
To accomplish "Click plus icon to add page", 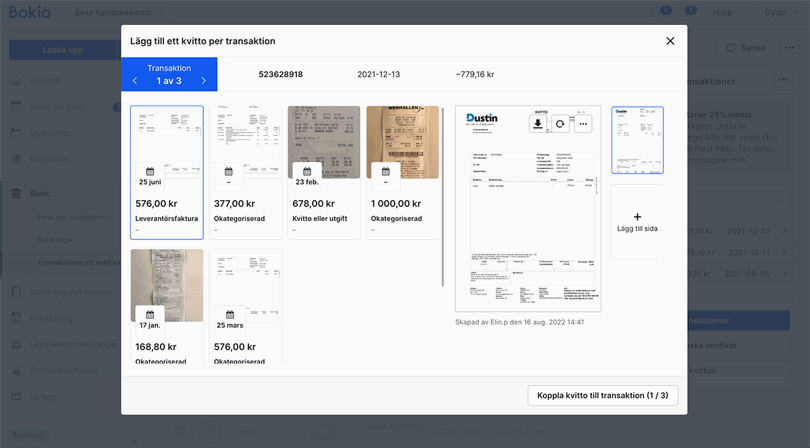I will (637, 217).
